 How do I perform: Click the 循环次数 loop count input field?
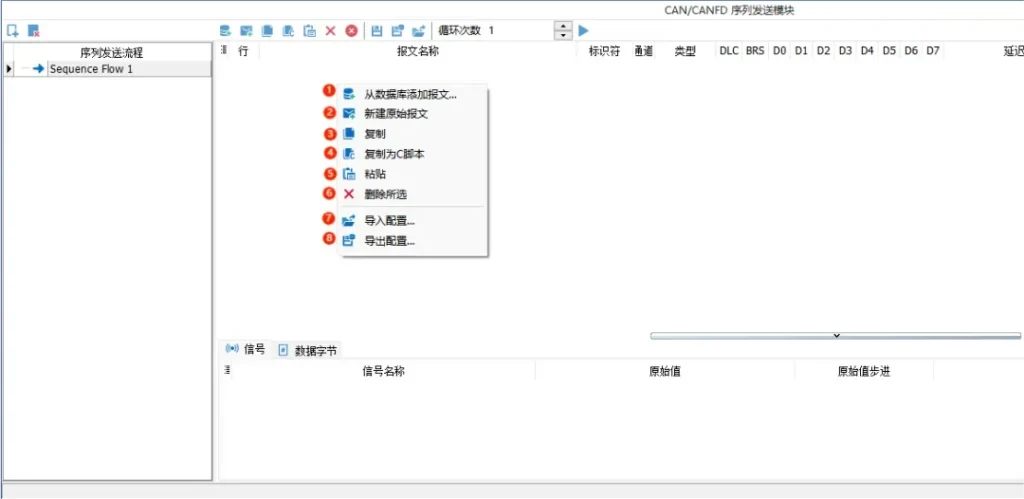click(518, 31)
